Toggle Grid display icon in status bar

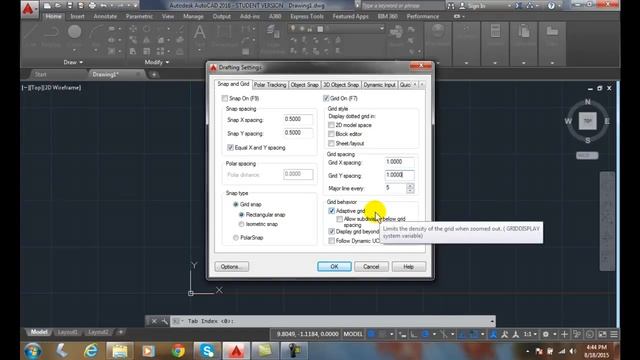point(371,334)
